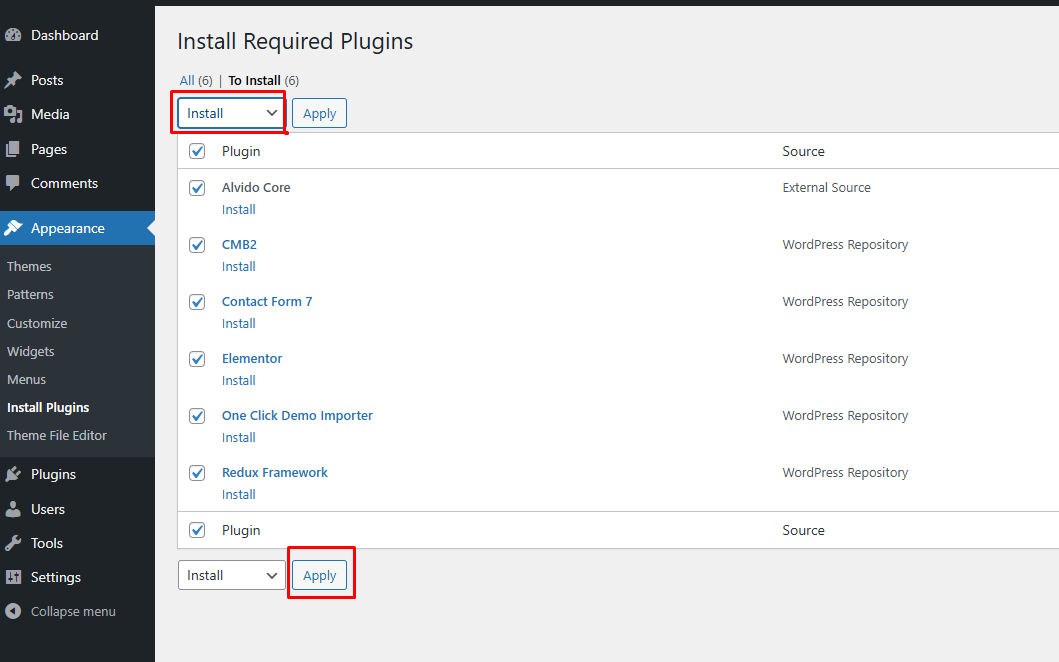Open the Contact Form 7 plugin link
This screenshot has height=662, width=1059.
tap(267, 301)
